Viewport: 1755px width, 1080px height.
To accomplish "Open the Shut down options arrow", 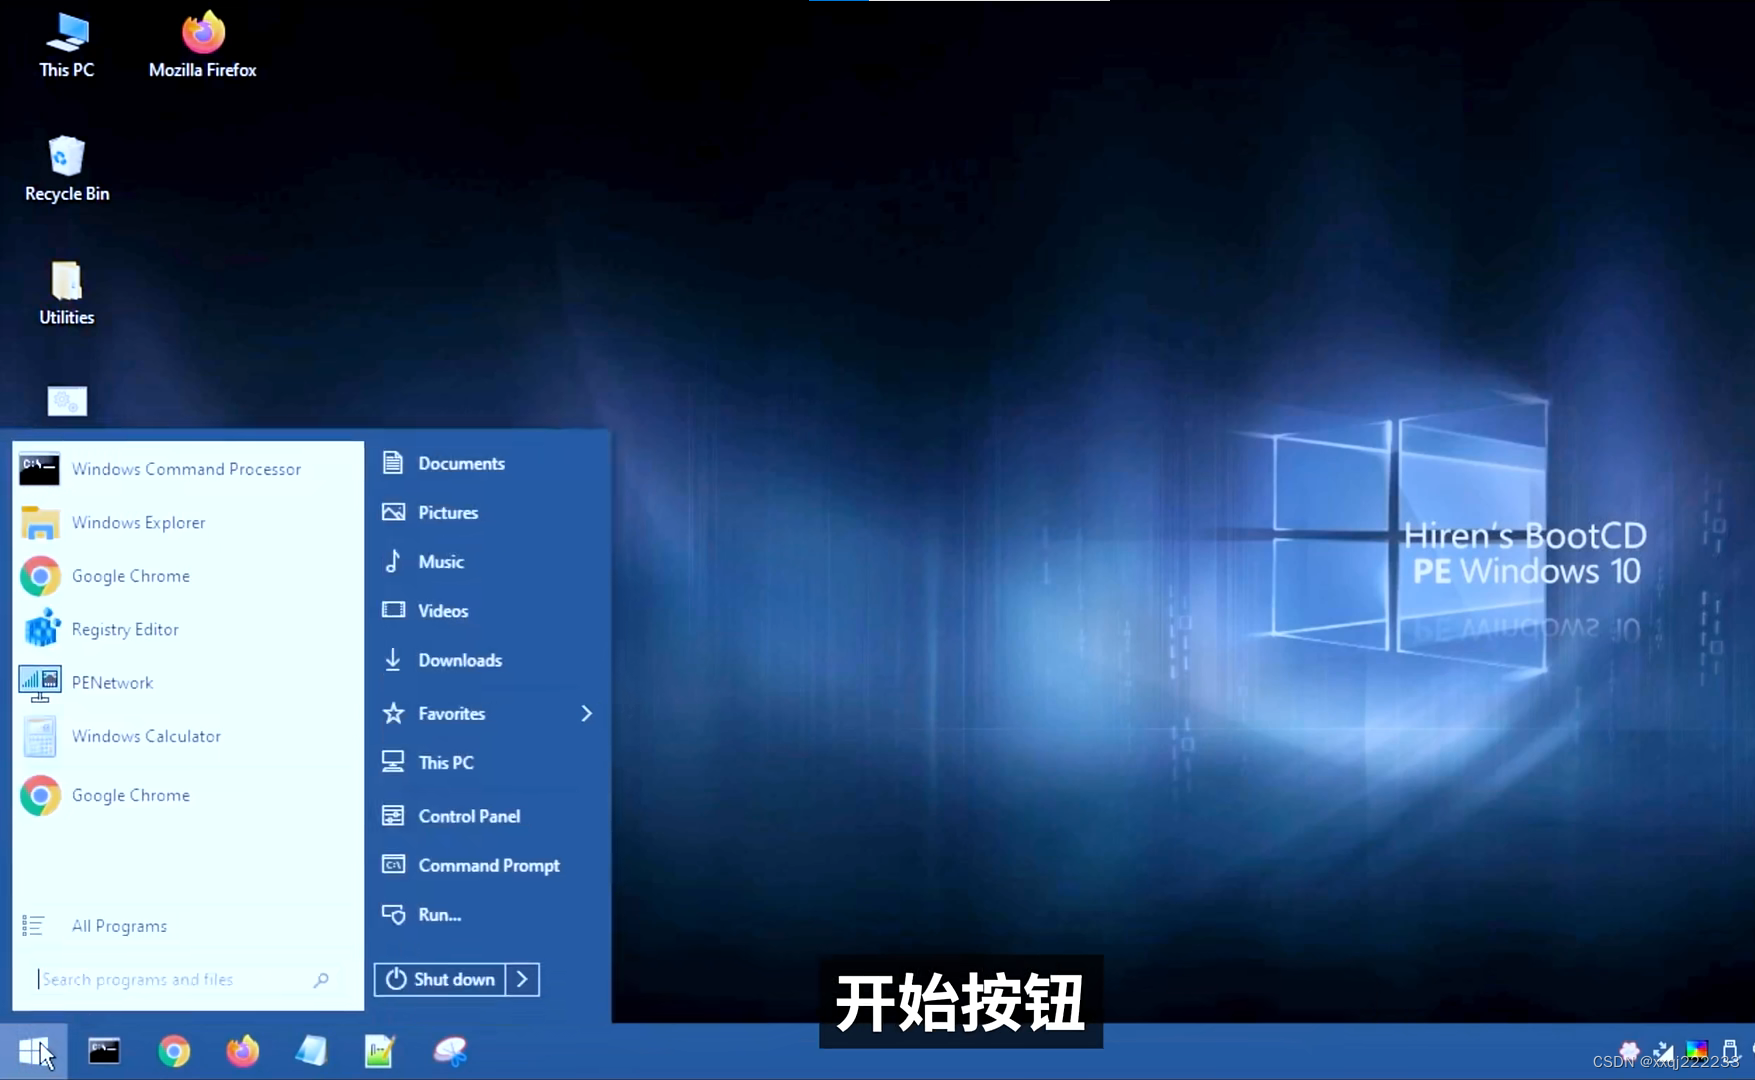I will coord(523,979).
